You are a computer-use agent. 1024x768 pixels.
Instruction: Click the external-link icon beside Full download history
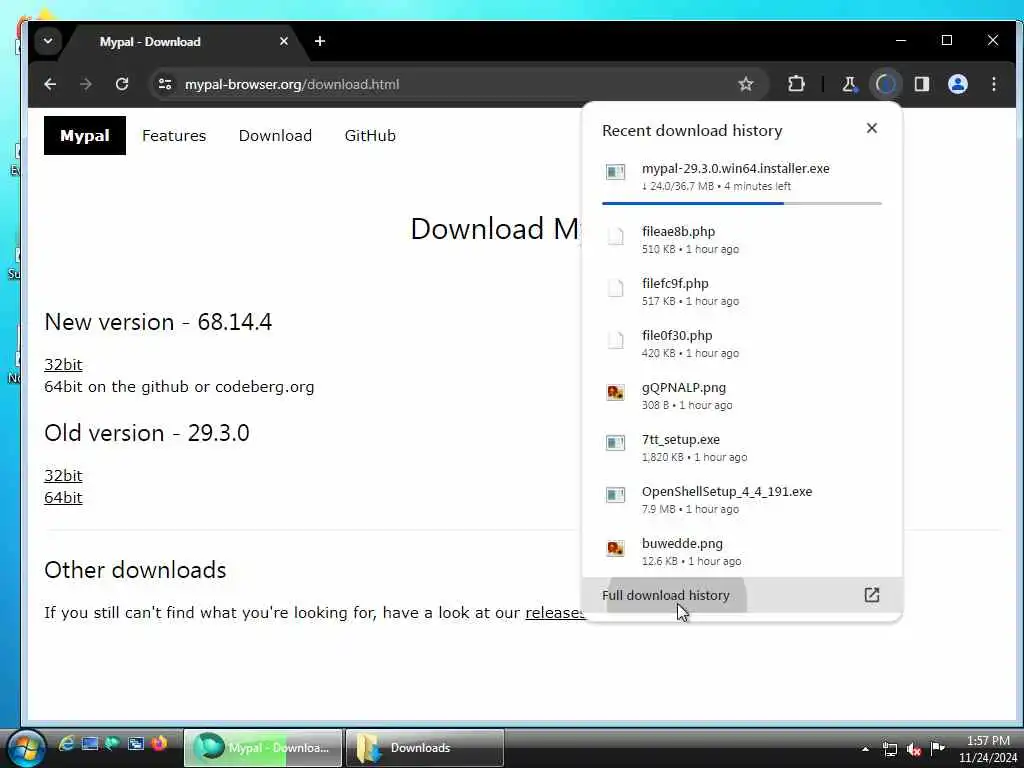(872, 595)
